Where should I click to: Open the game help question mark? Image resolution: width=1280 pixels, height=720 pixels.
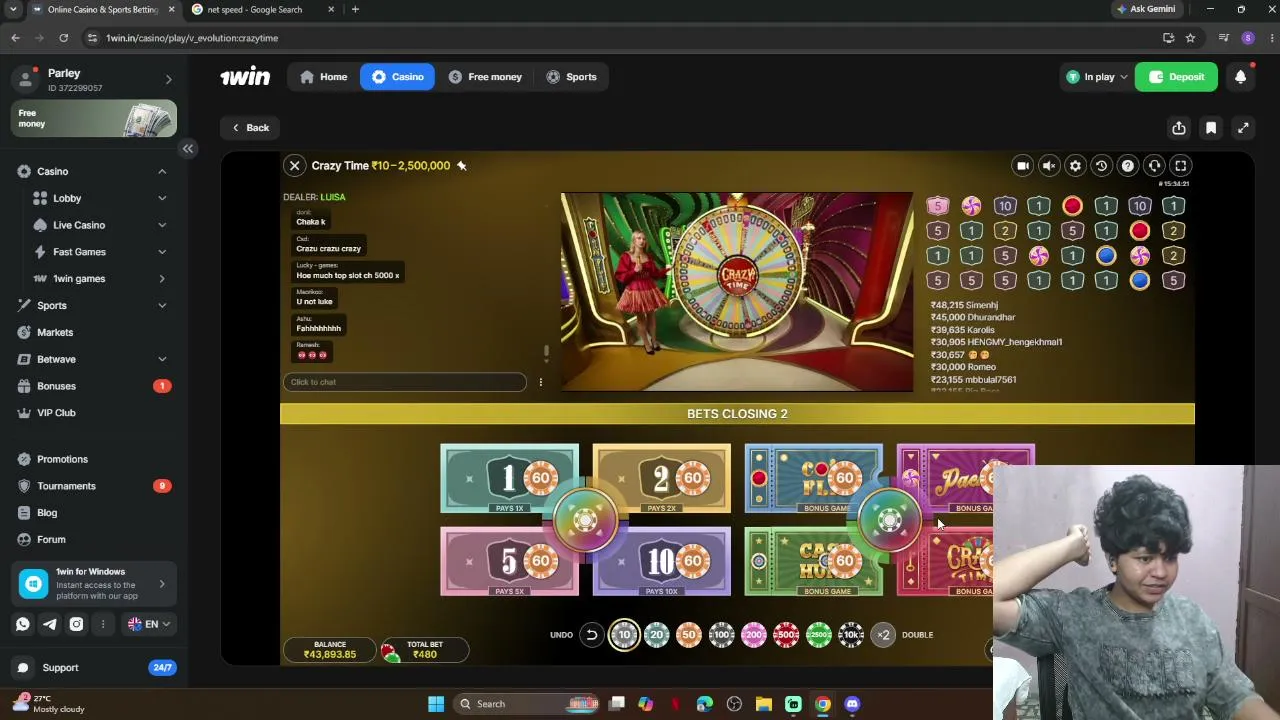[1128, 166]
